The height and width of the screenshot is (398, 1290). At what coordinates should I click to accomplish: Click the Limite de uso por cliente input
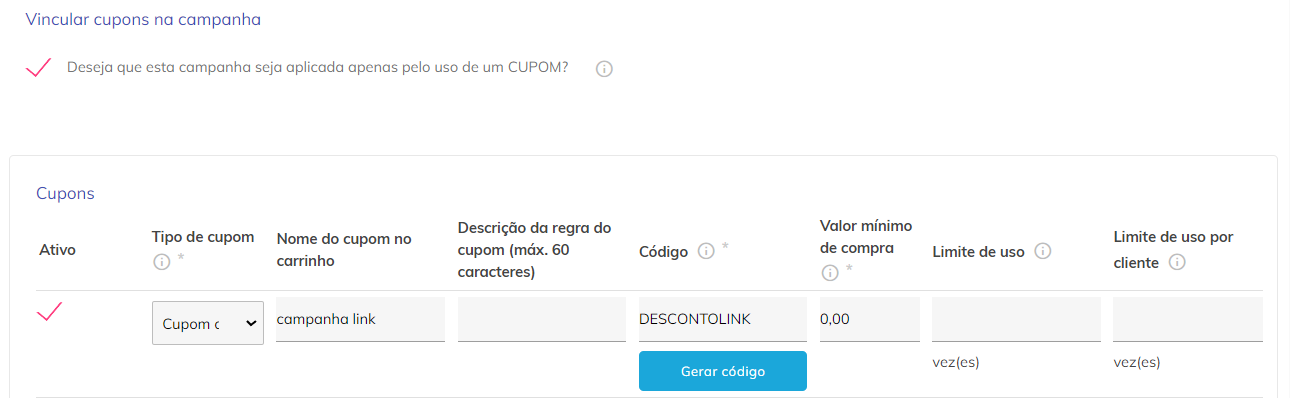tap(1188, 319)
